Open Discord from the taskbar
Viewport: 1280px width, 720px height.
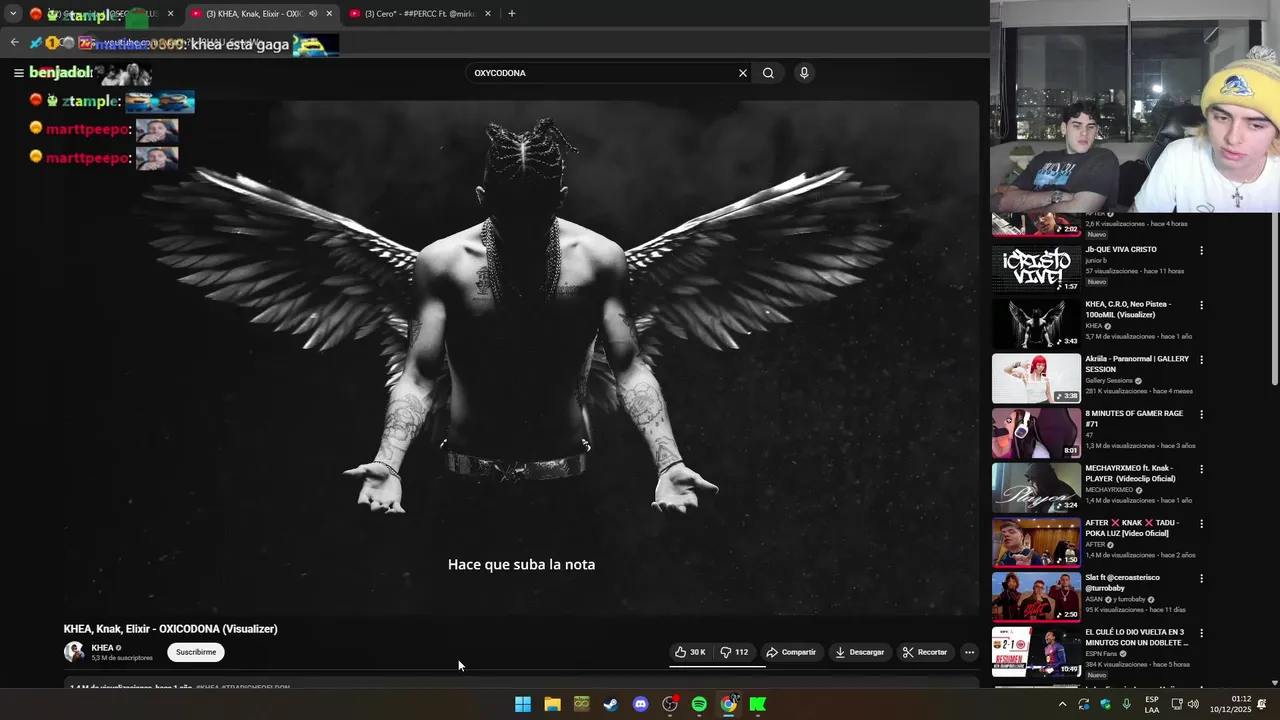point(640,704)
